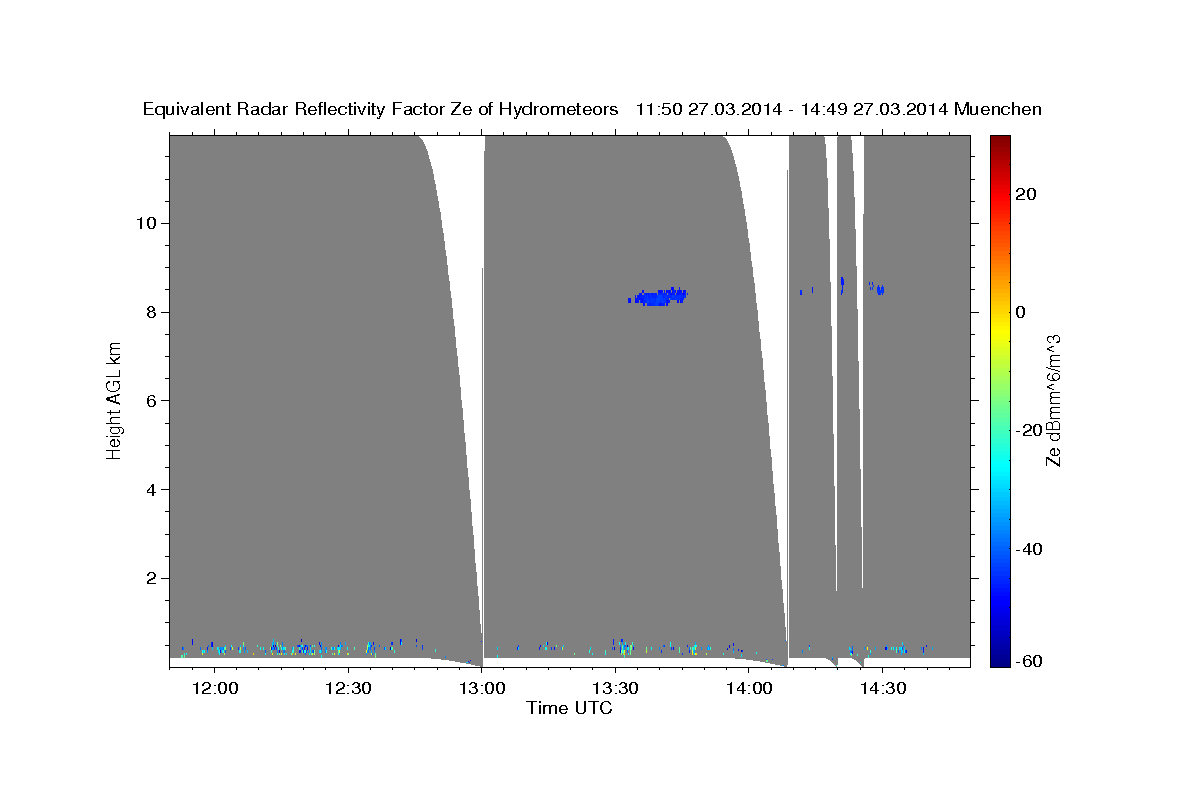Click the '14:00' time tick label
The height and width of the screenshot is (800, 1200).
pyautogui.click(x=749, y=688)
